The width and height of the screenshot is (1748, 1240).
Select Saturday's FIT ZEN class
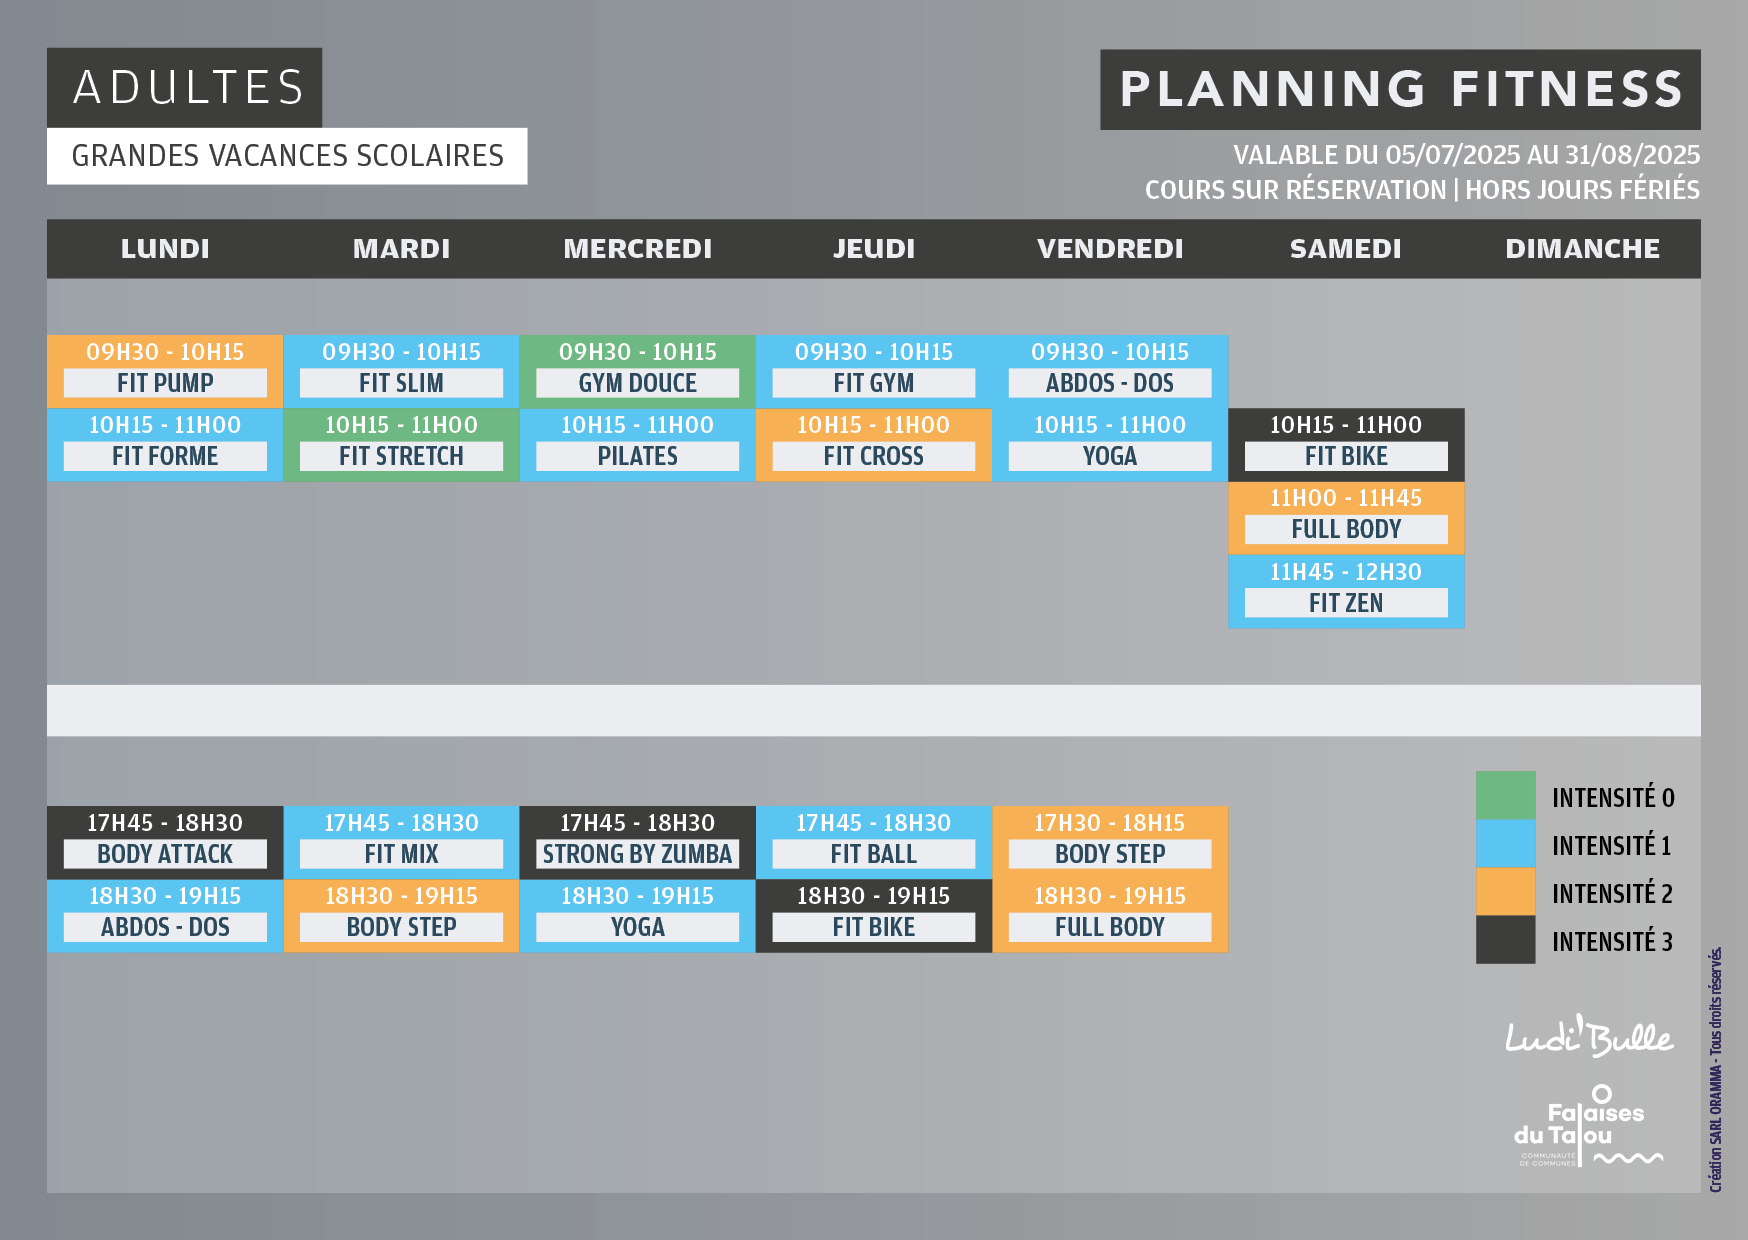[x=1346, y=592]
